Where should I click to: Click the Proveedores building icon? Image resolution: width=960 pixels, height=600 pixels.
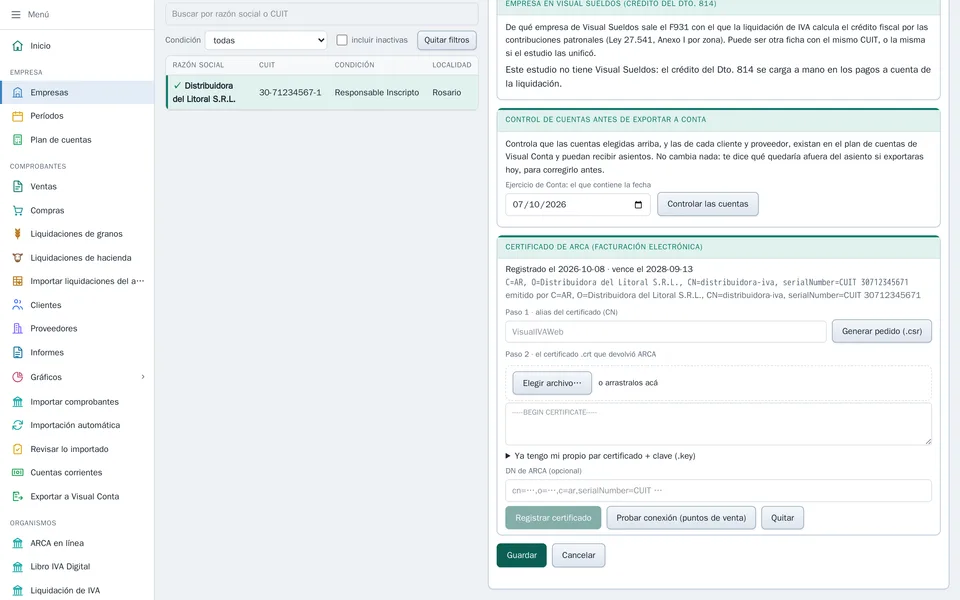(x=18, y=329)
